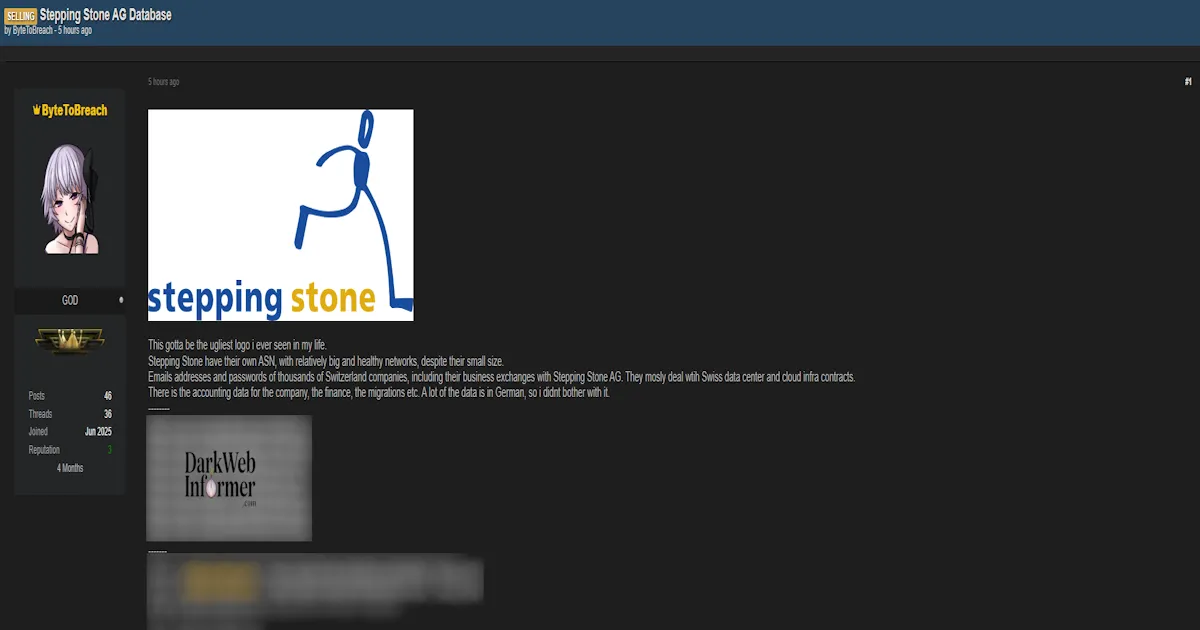Toggle the online status indicator next to GOD
The width and height of the screenshot is (1200, 630).
pyautogui.click(x=119, y=299)
